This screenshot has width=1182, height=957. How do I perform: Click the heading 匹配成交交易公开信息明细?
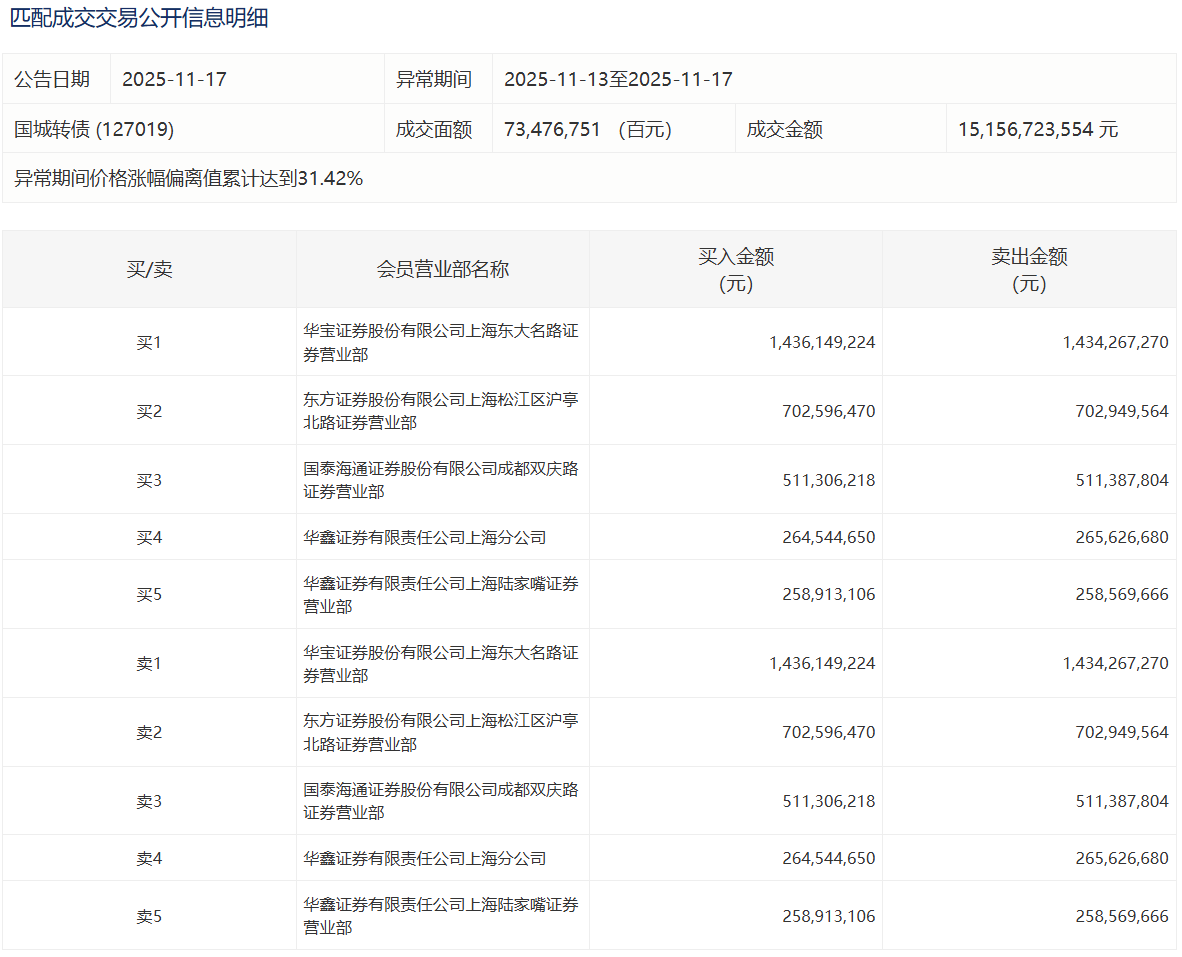pos(139,18)
